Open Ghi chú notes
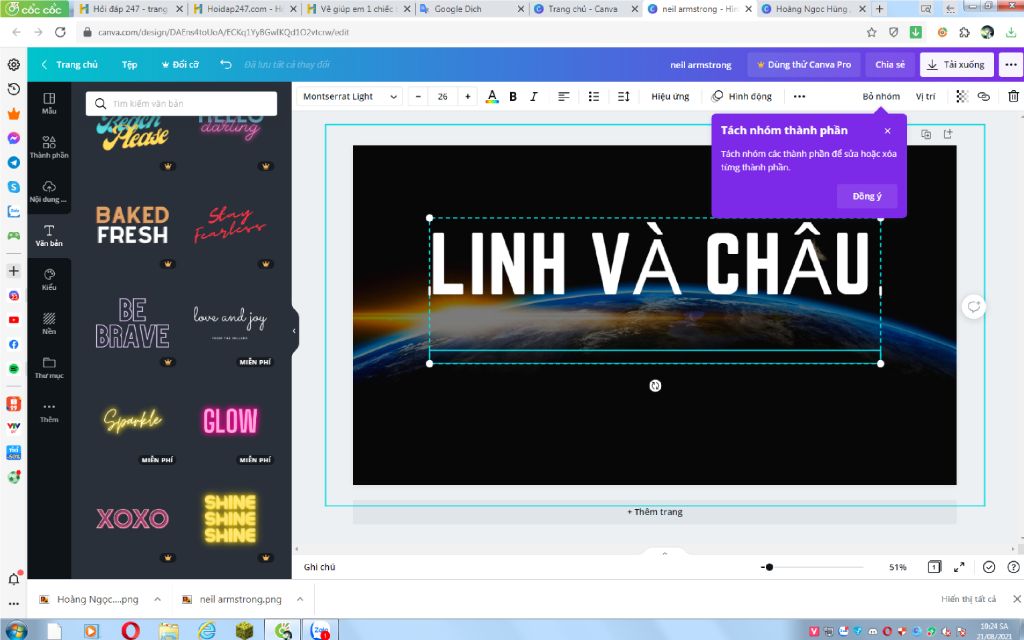1024x640 pixels. point(319,567)
